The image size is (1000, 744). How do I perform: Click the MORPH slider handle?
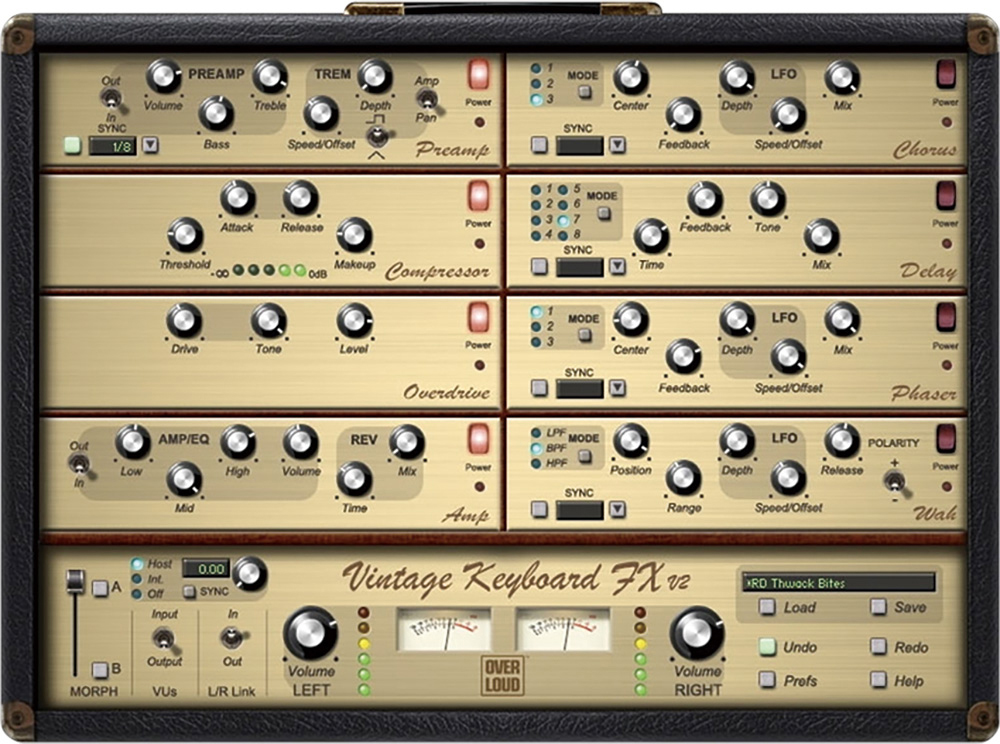coord(75,581)
